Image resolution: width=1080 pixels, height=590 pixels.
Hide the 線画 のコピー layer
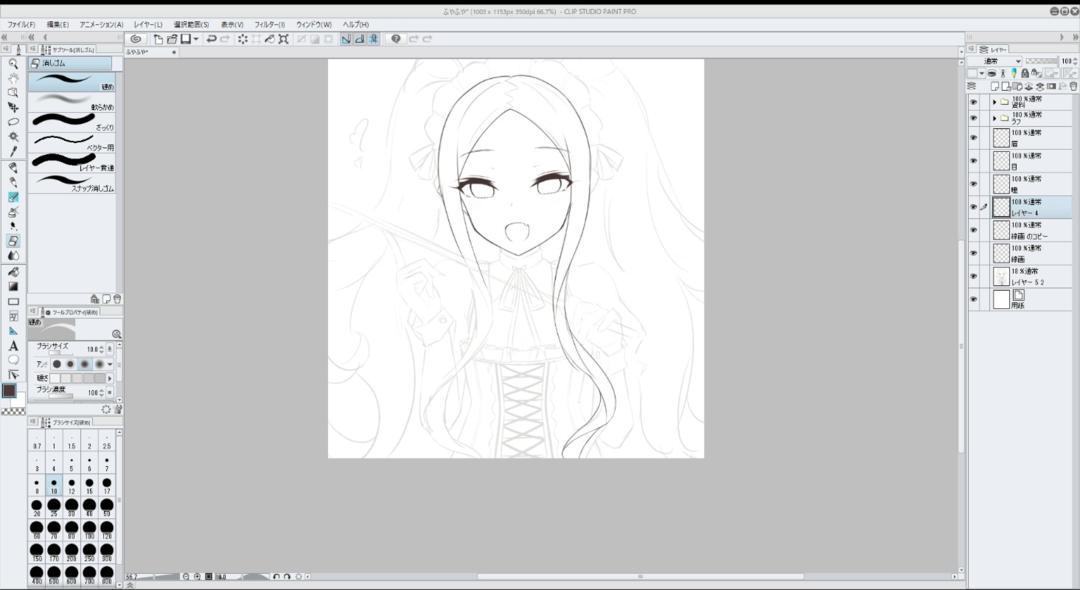pyautogui.click(x=973, y=230)
